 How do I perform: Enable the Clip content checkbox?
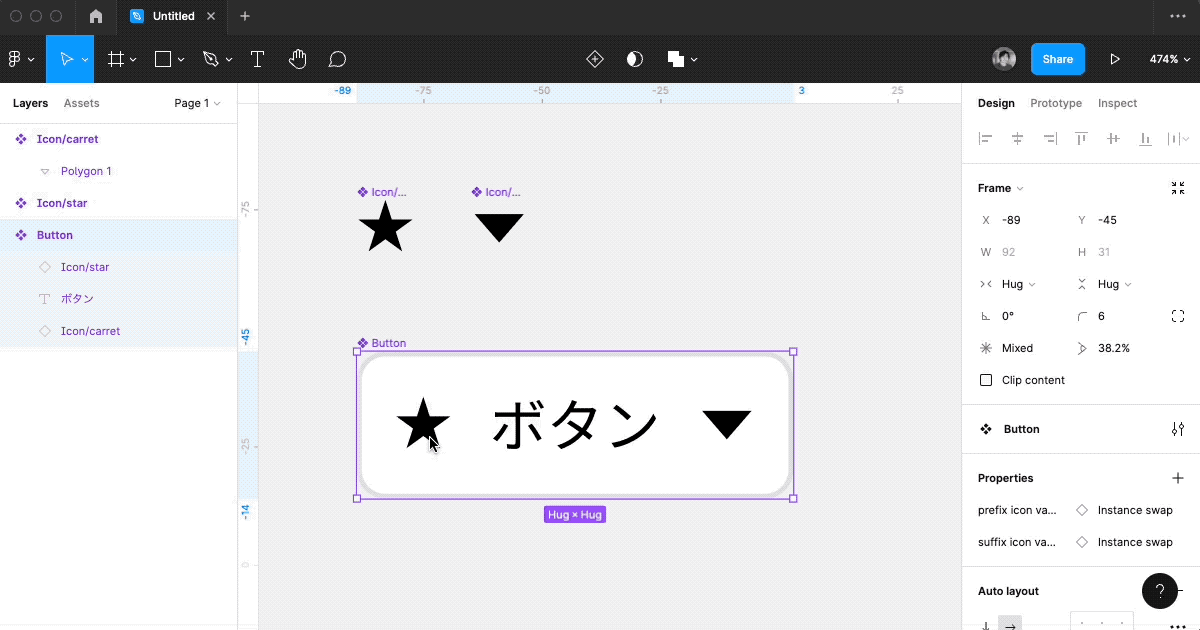tap(985, 380)
